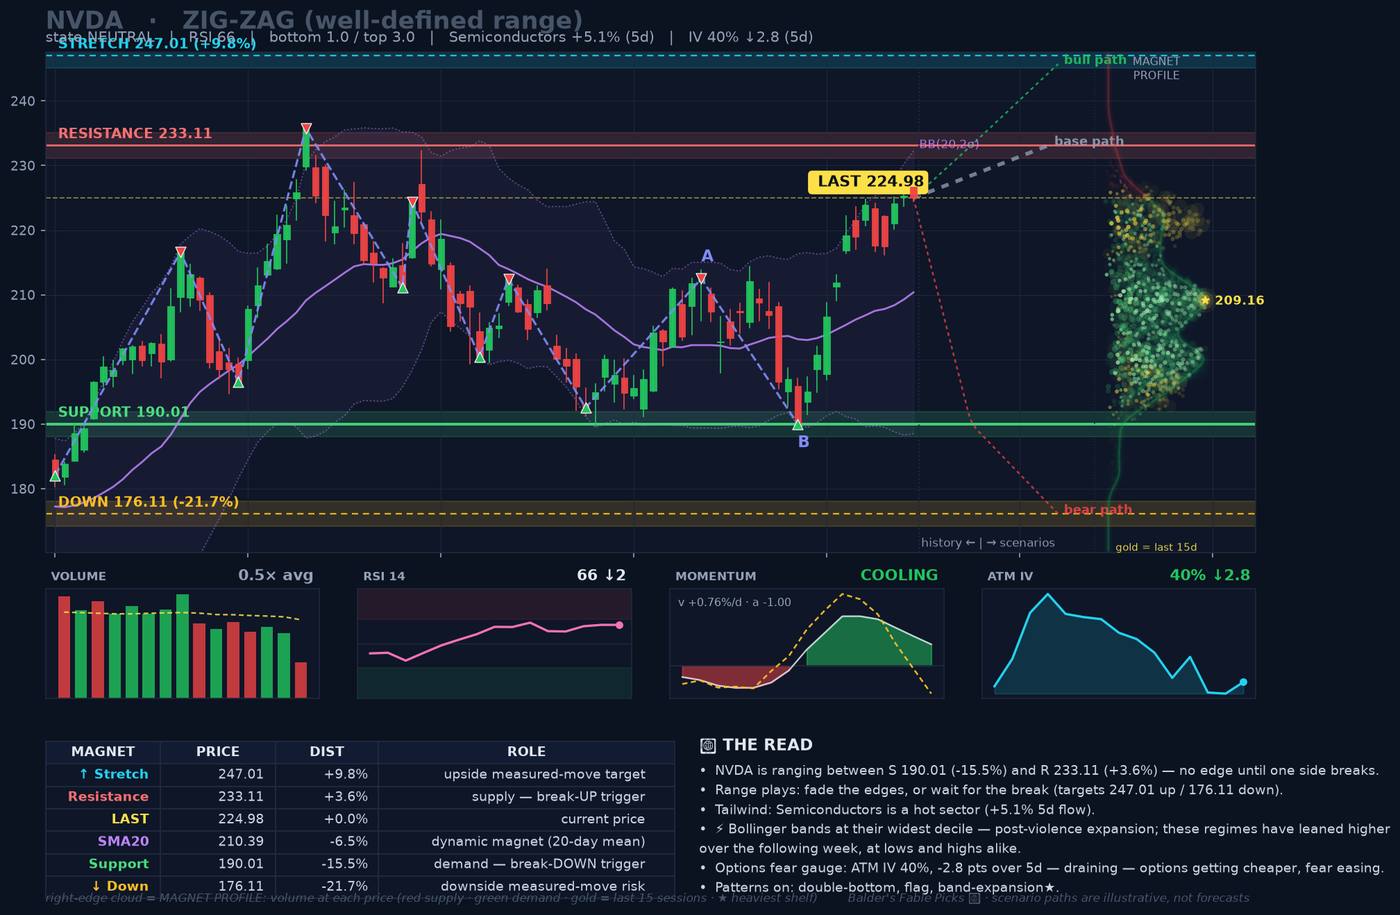The width and height of the screenshot is (1400, 915).
Task: Click the 180 price axis label
Action: [22, 489]
